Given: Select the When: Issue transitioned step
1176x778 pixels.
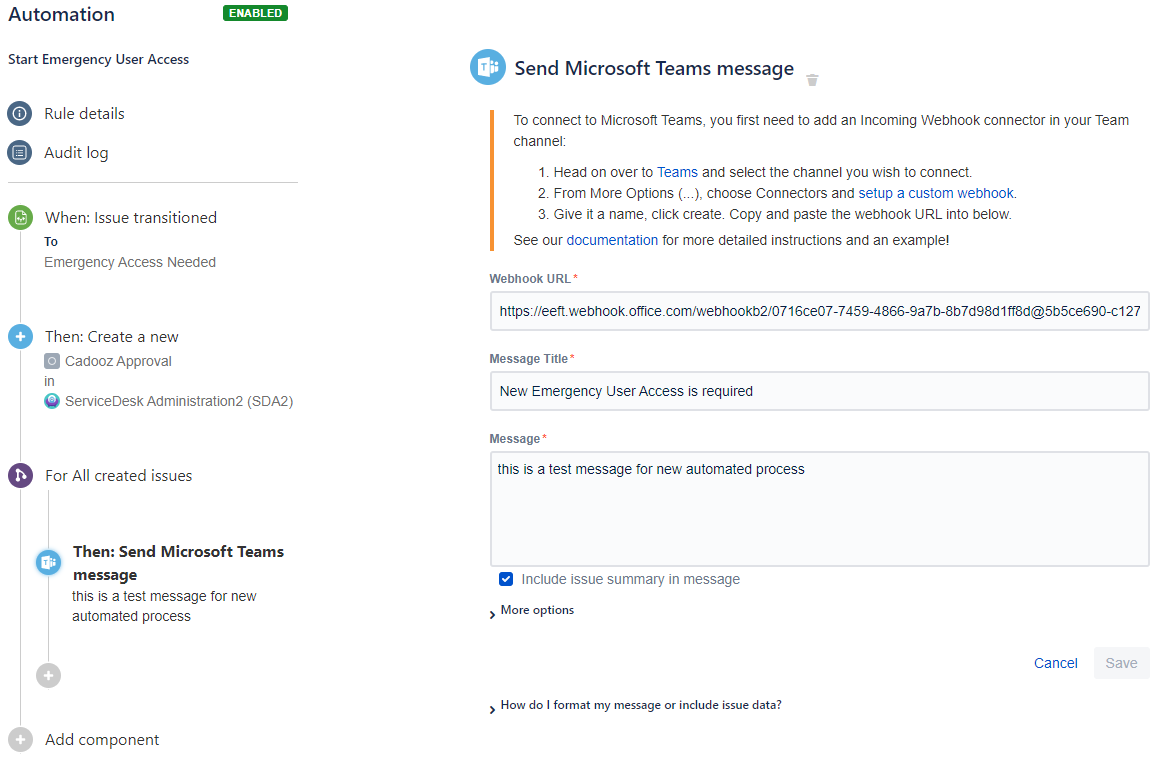Looking at the screenshot, I should pos(130,218).
